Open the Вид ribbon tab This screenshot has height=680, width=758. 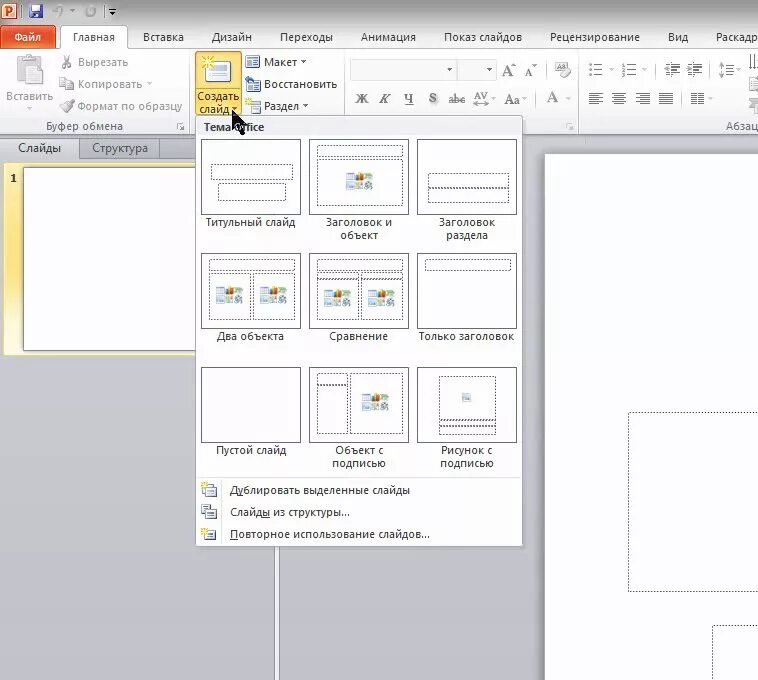click(x=678, y=37)
